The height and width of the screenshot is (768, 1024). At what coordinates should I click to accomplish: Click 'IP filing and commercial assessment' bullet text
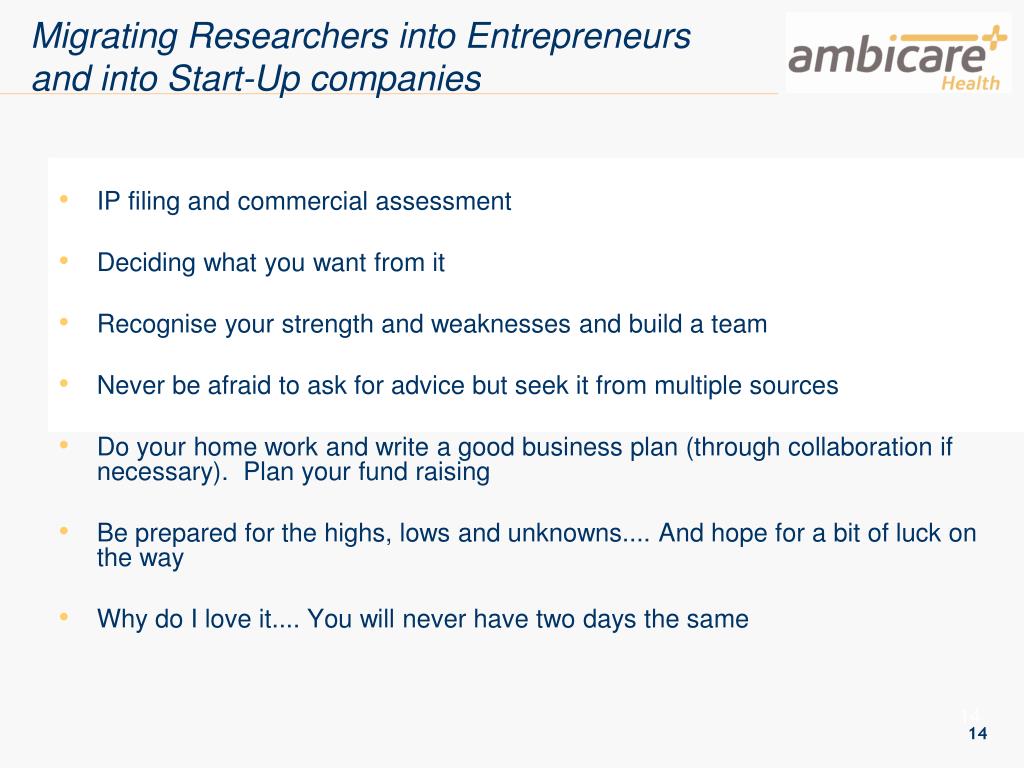[x=304, y=201]
